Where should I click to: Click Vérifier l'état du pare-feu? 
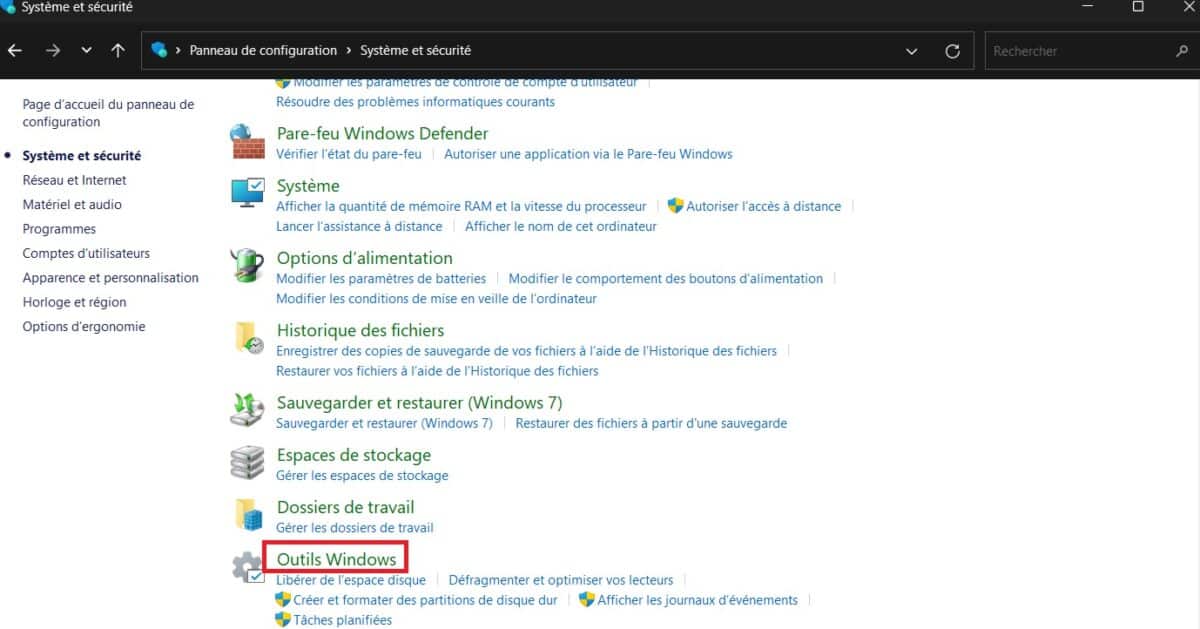pos(349,154)
